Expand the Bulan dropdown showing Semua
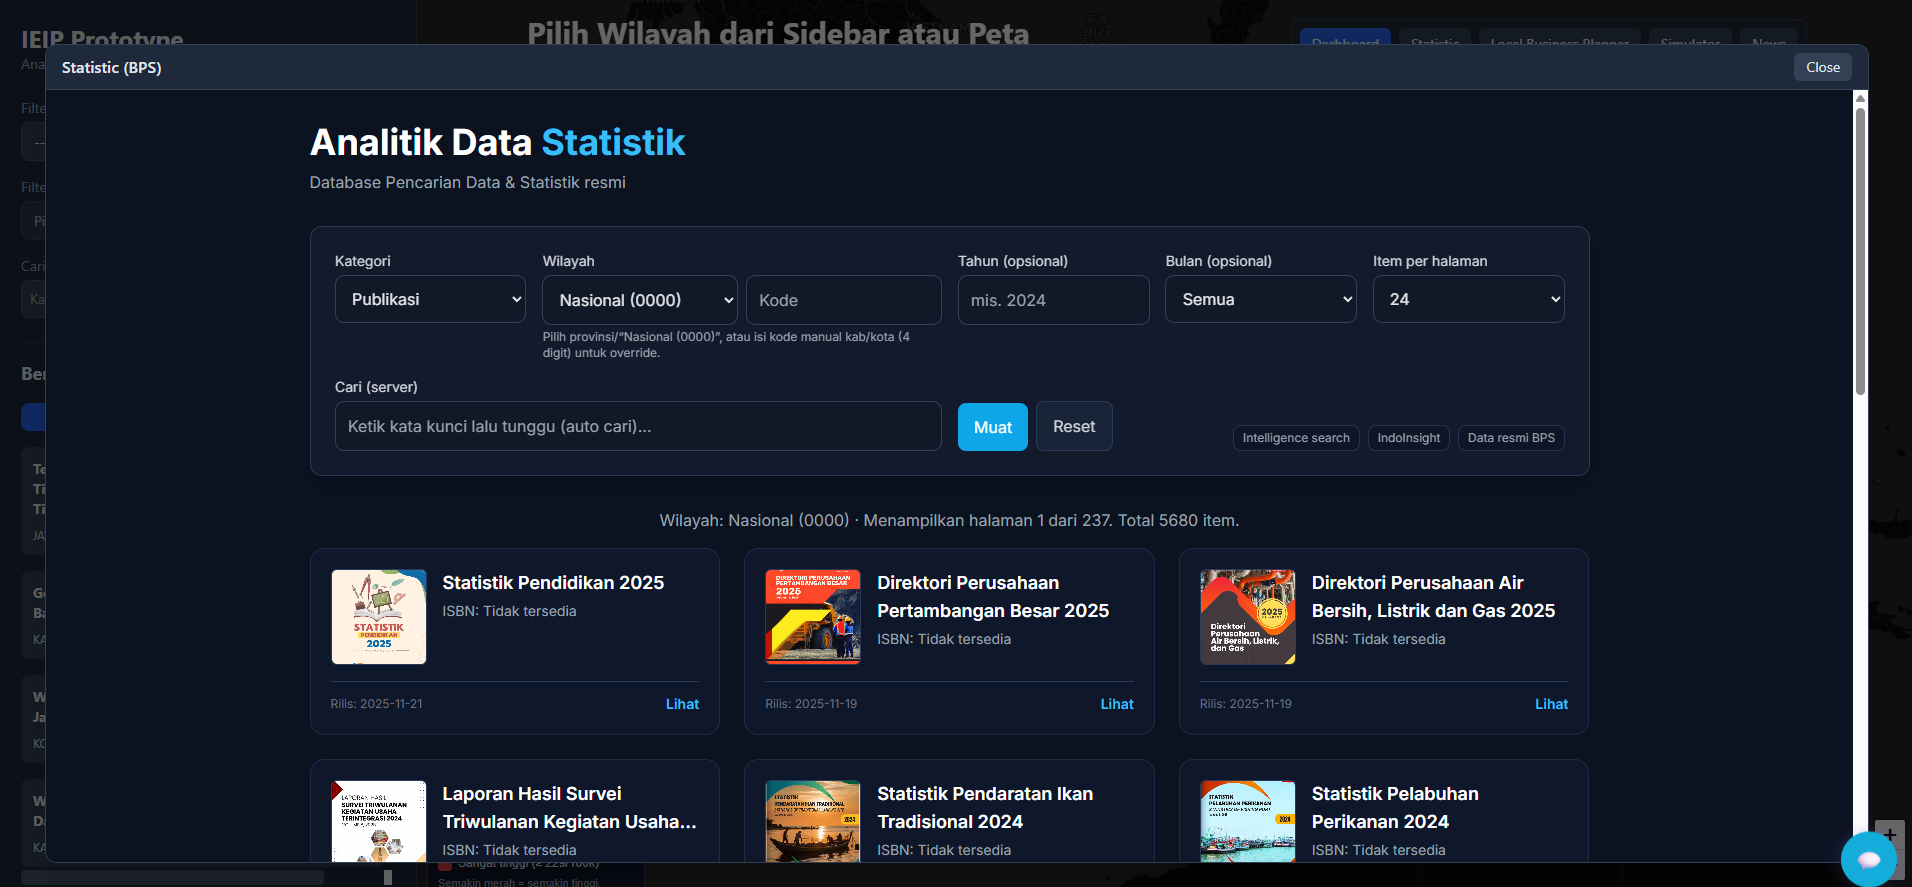Image resolution: width=1912 pixels, height=887 pixels. 1260,300
